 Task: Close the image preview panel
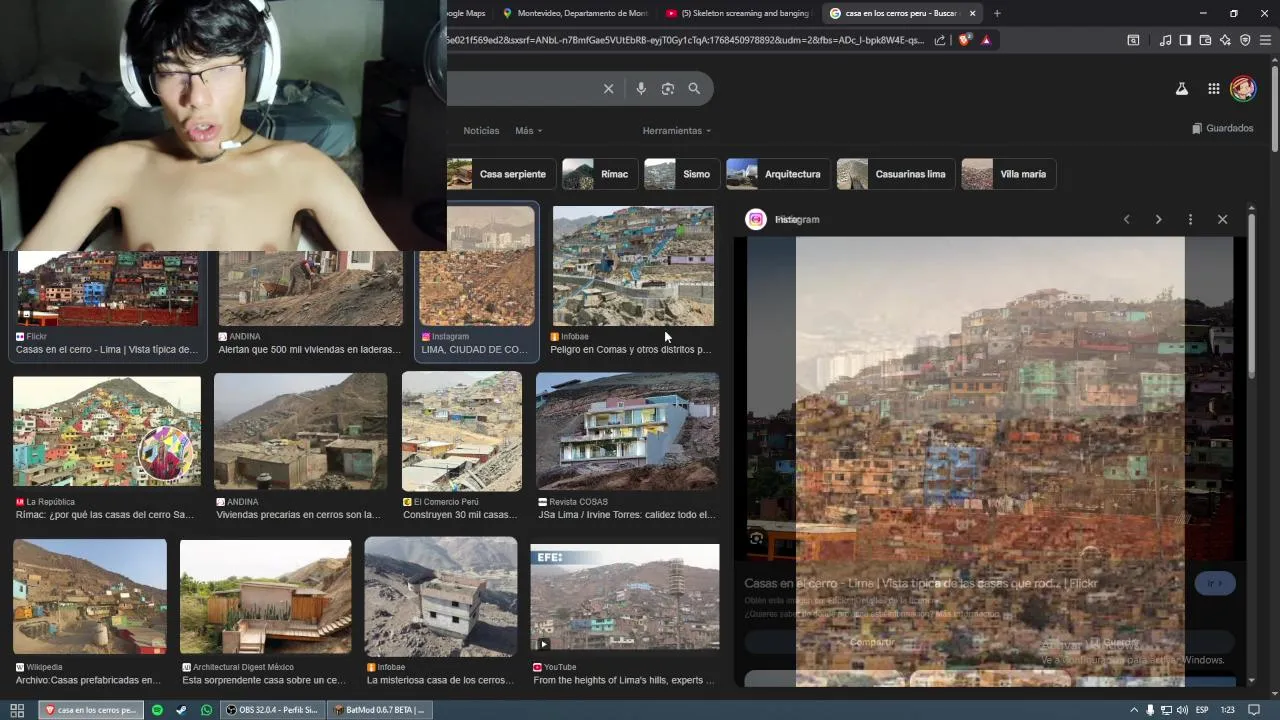(1222, 219)
